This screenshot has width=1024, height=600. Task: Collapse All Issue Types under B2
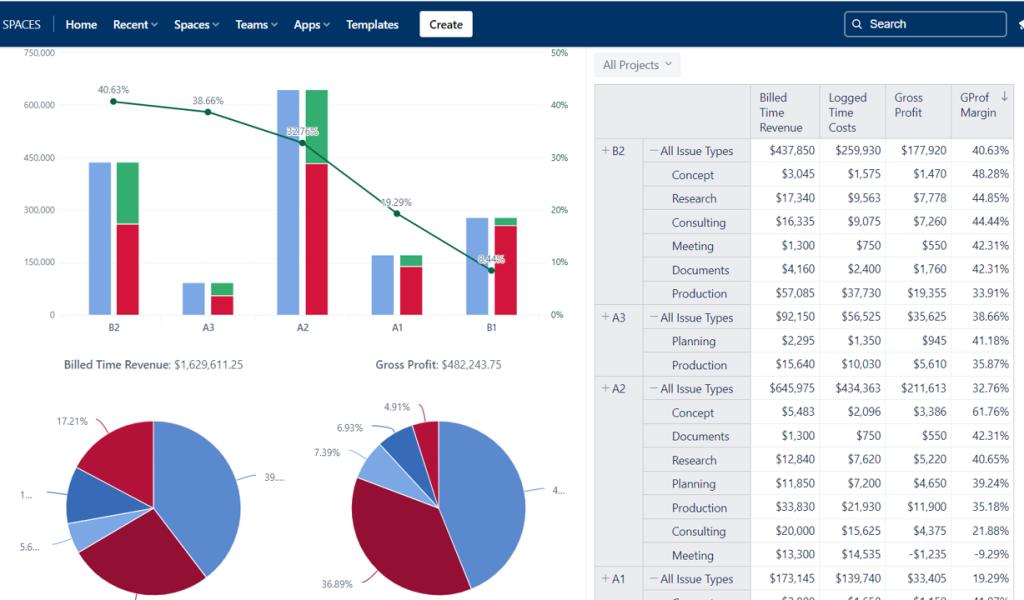(x=654, y=150)
